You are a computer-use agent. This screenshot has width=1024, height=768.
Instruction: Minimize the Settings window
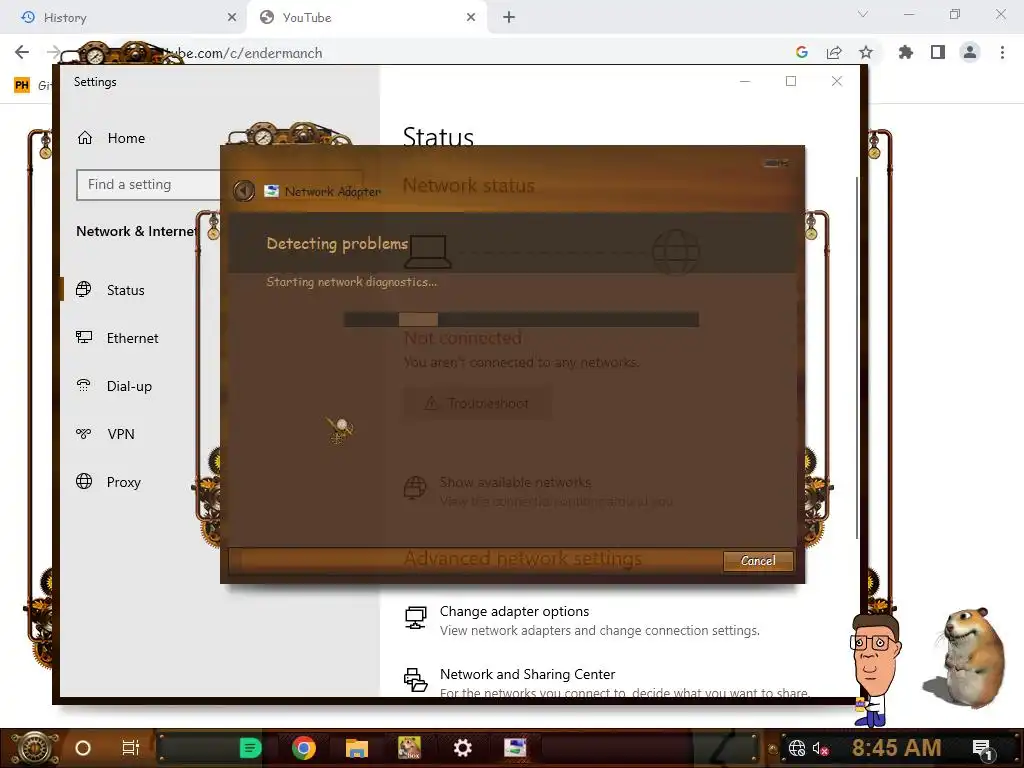(x=744, y=81)
